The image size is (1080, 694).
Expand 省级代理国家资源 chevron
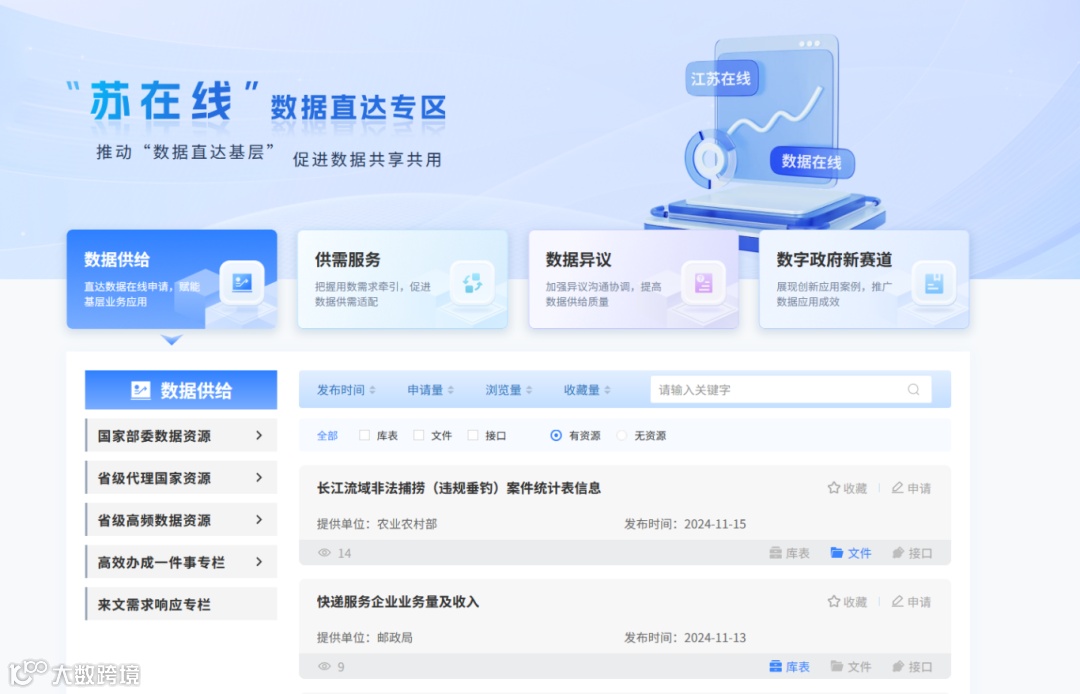pyautogui.click(x=259, y=478)
